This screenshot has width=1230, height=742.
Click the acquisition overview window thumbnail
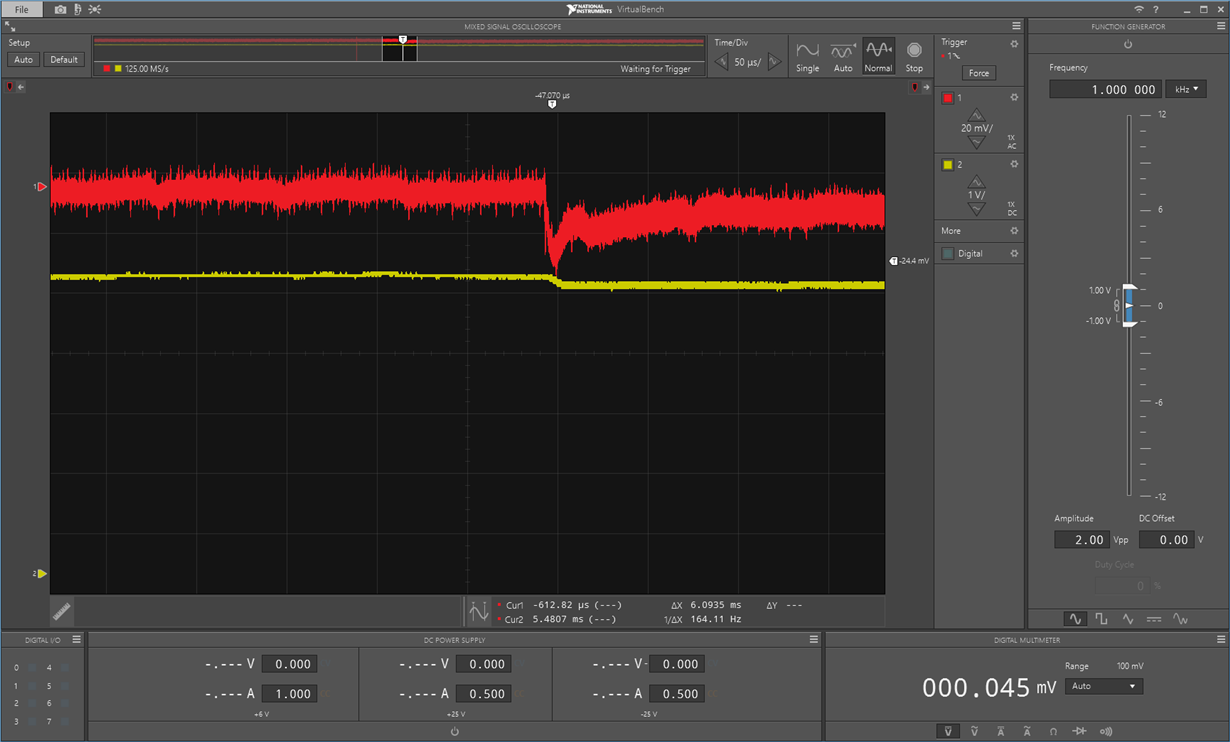click(400, 49)
